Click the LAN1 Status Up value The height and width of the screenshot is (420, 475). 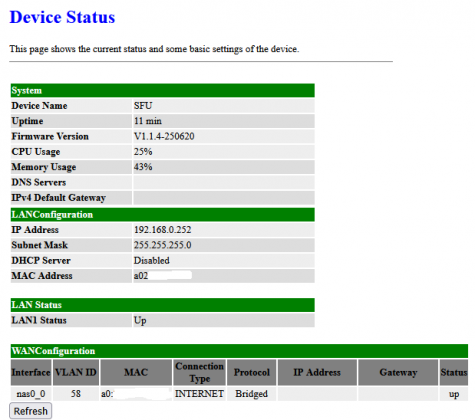pos(140,320)
